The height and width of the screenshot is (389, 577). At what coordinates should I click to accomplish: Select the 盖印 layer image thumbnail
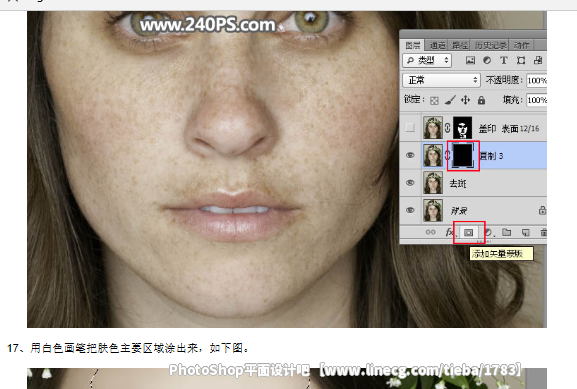[x=433, y=128]
